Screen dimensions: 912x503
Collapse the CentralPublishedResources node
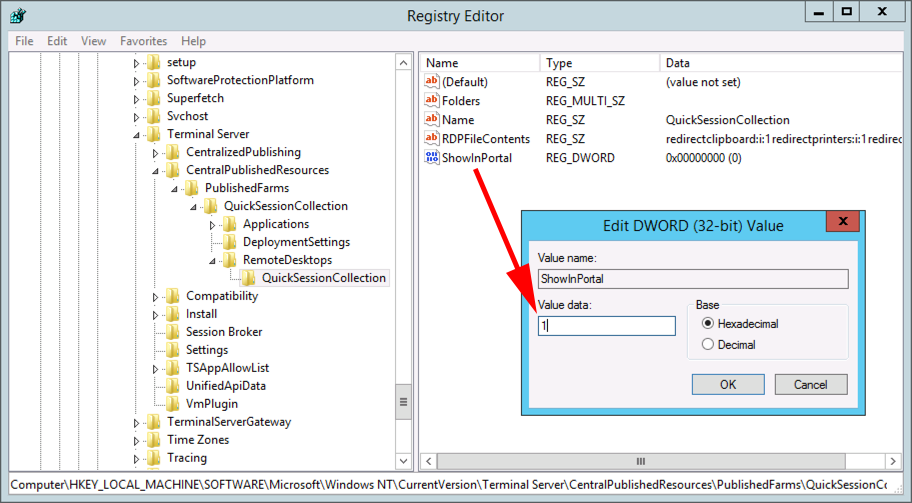[x=155, y=171]
